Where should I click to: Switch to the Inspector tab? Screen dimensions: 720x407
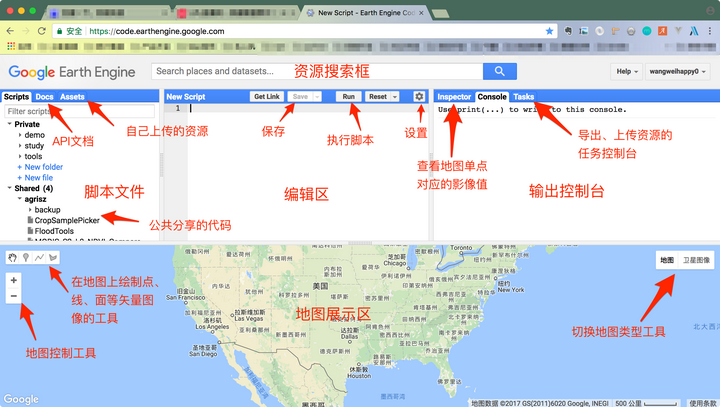tap(454, 96)
